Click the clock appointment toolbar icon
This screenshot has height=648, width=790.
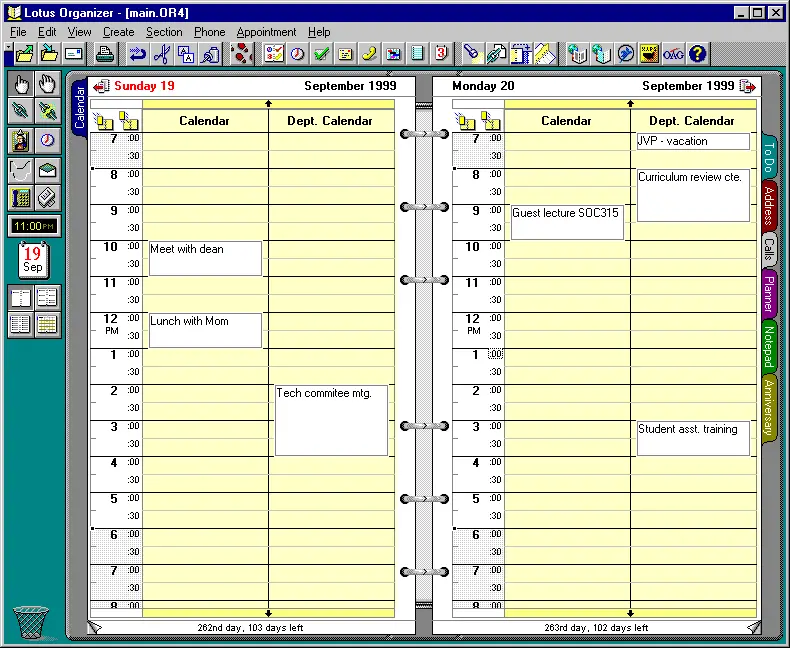tap(297, 54)
